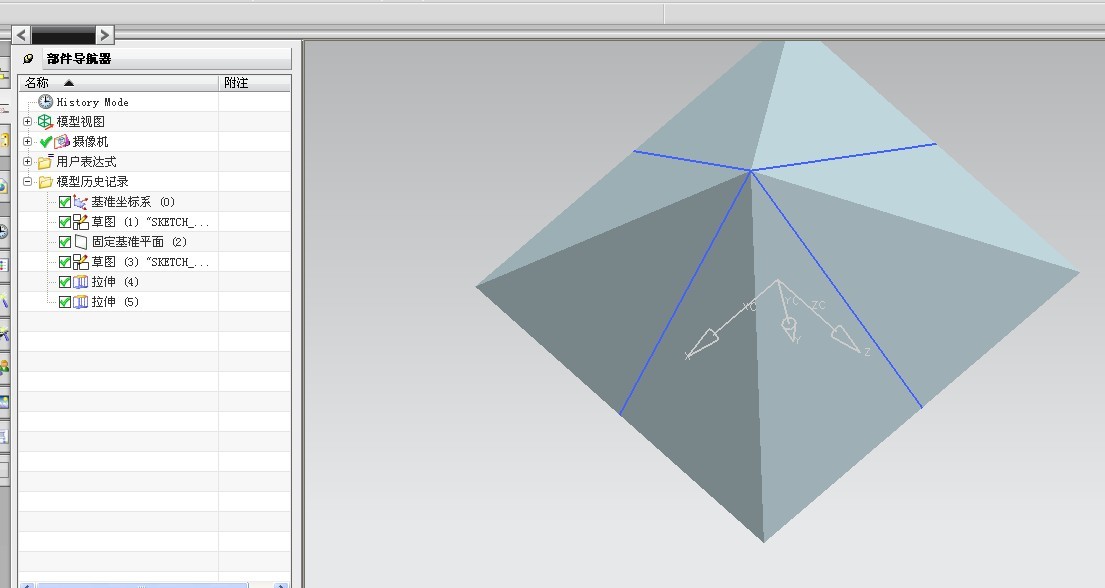Click the 模型视图 green cube icon

pos(45,122)
